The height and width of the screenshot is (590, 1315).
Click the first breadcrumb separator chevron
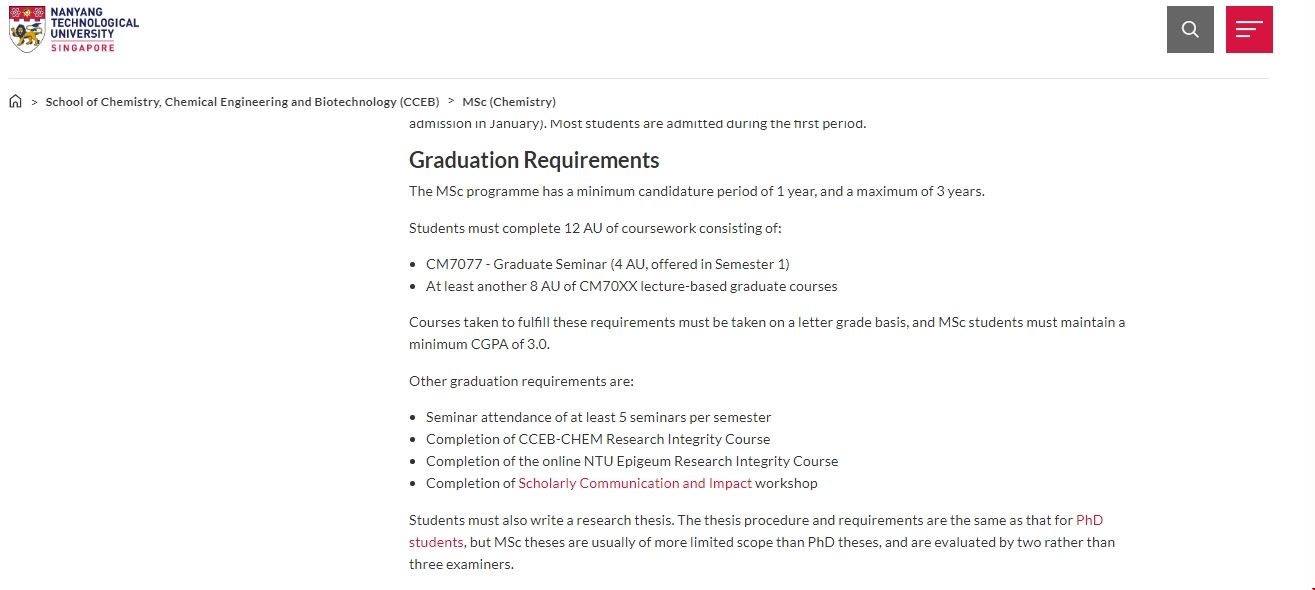[36, 101]
